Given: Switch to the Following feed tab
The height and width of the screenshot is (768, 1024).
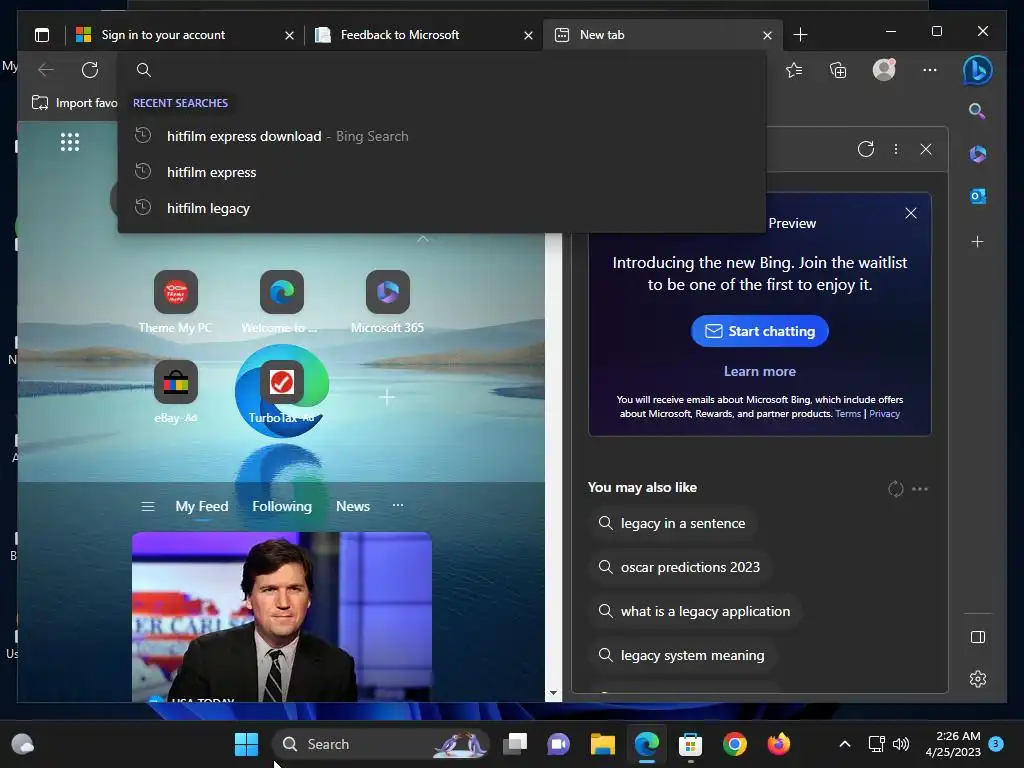Looking at the screenshot, I should tap(282, 507).
